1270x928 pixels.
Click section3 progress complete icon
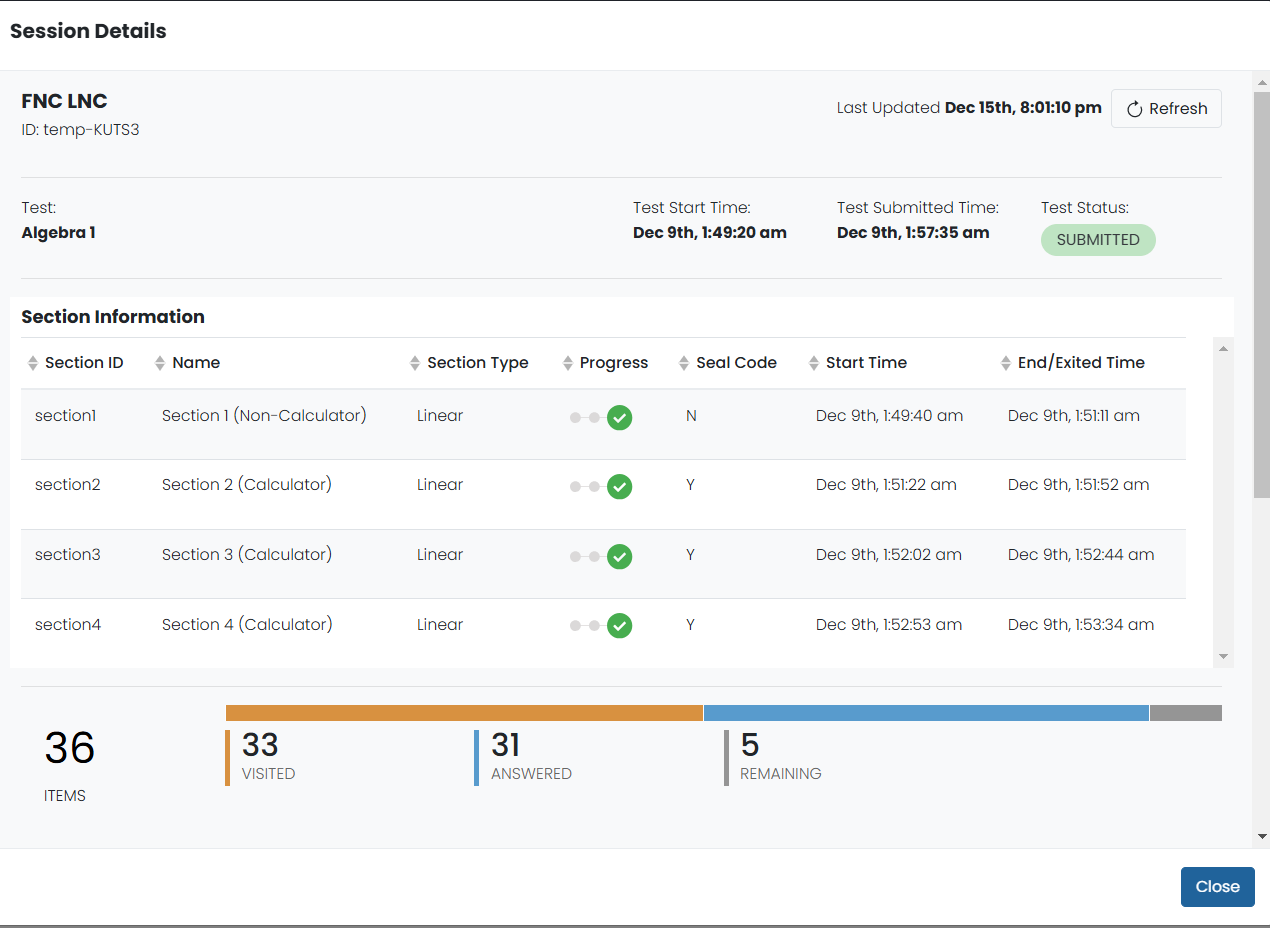point(620,557)
